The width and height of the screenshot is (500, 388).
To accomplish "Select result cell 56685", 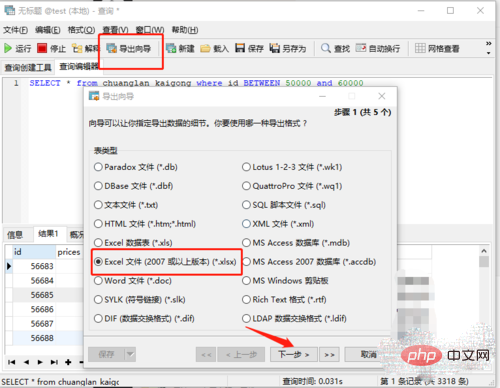I will point(34,295).
